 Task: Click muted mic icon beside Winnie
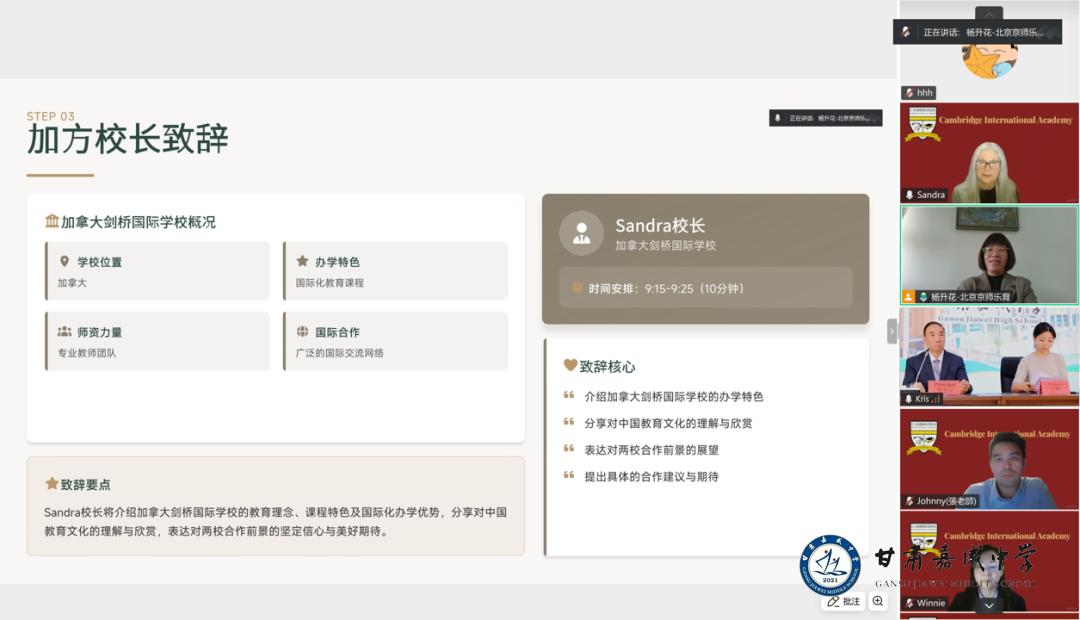click(909, 603)
